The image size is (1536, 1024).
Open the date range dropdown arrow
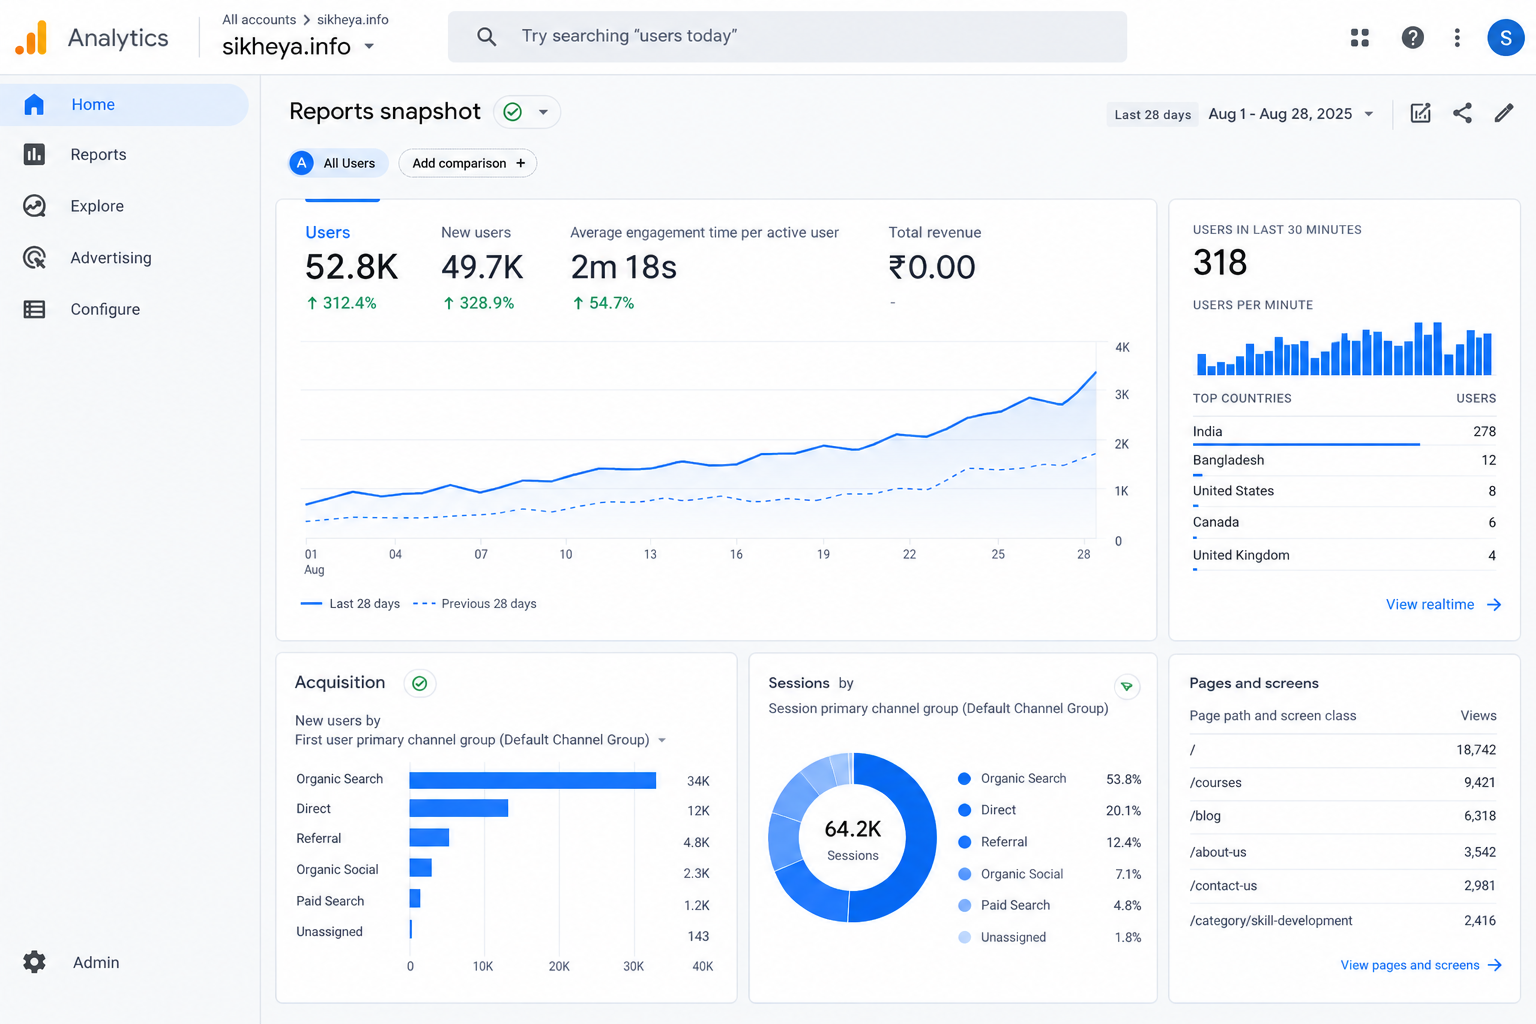click(x=1369, y=114)
